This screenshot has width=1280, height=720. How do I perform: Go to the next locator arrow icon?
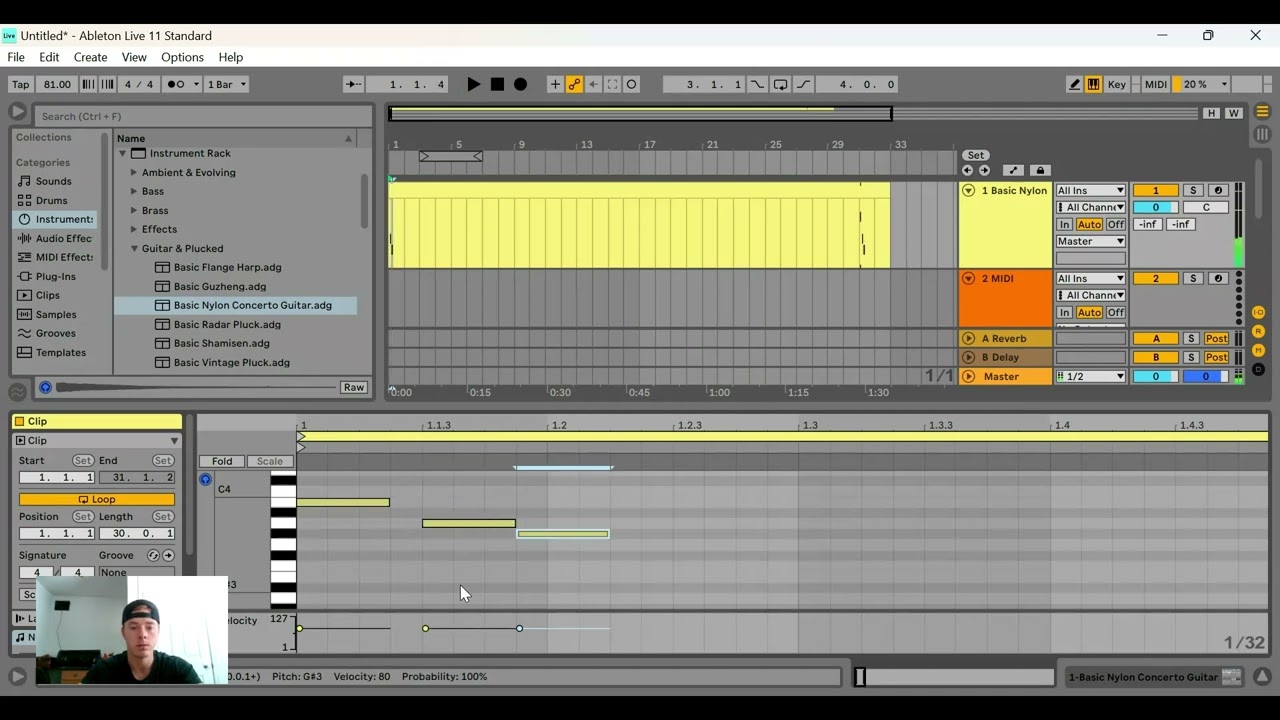coord(984,170)
